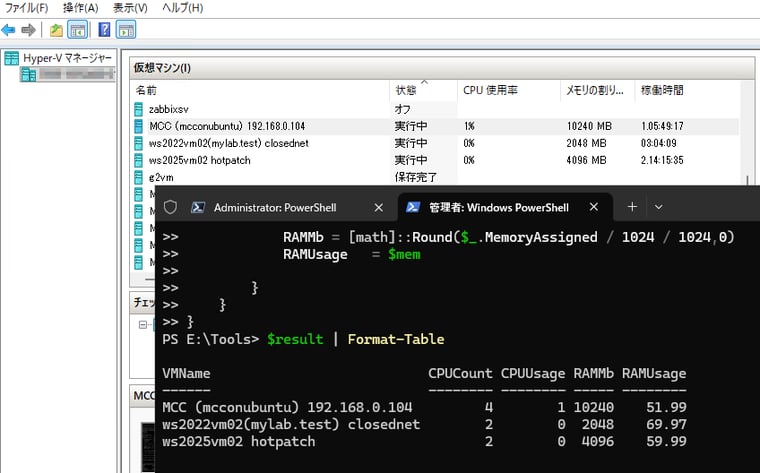The height and width of the screenshot is (473, 760).
Task: Sort by メモリの割り... column header
Action: click(597, 90)
